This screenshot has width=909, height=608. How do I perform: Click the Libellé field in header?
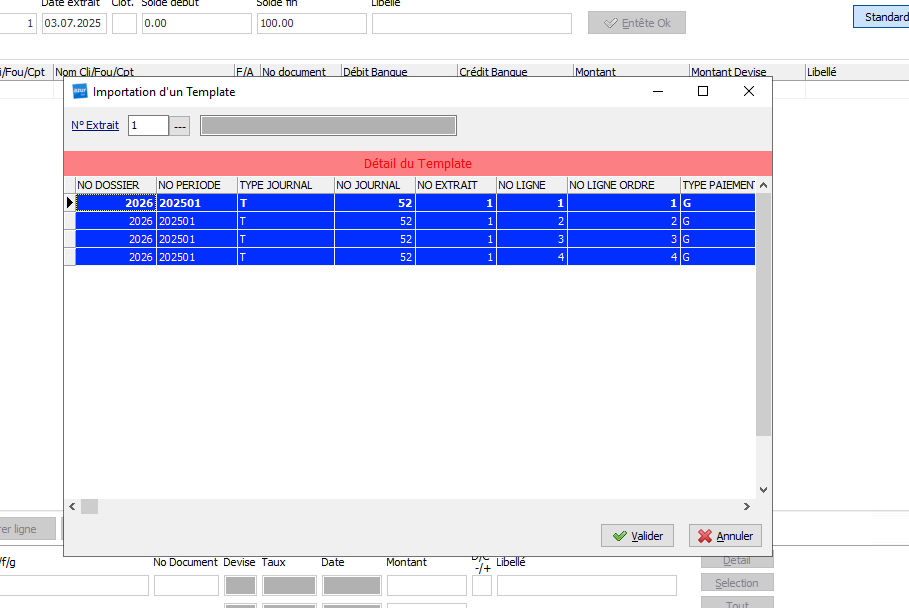pyautogui.click(x=472, y=23)
